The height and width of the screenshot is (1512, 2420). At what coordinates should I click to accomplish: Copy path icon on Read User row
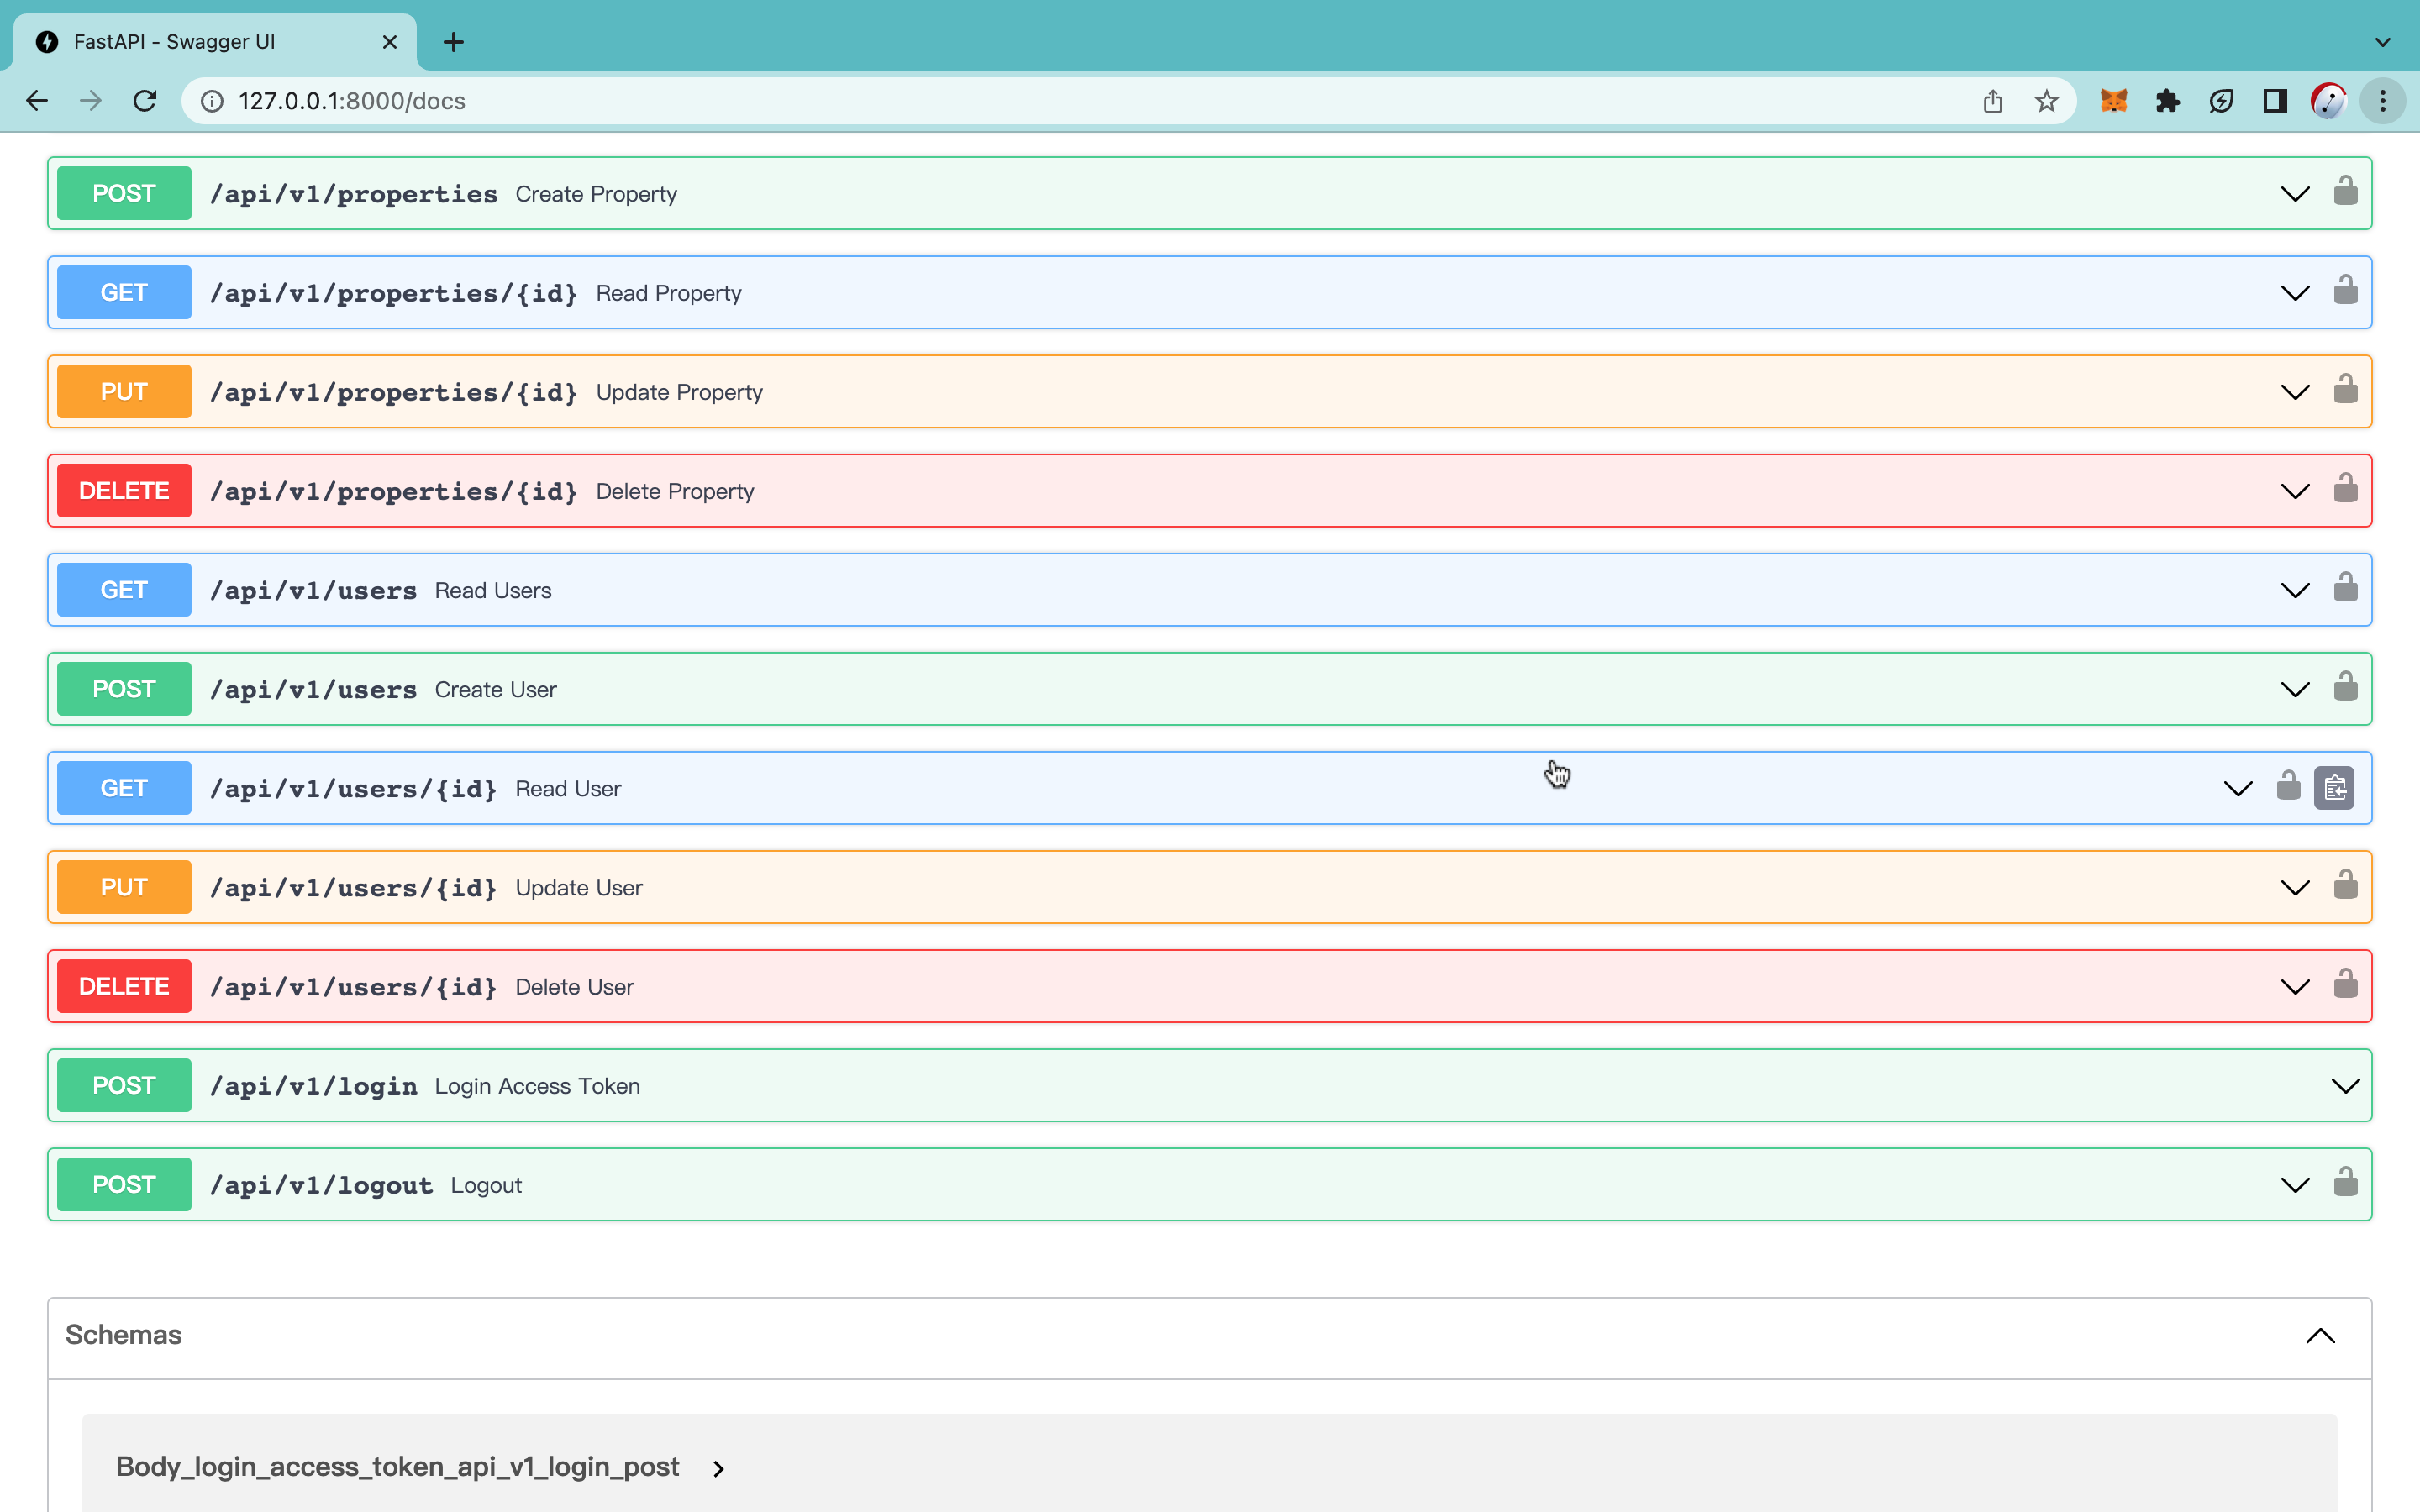coord(2334,788)
